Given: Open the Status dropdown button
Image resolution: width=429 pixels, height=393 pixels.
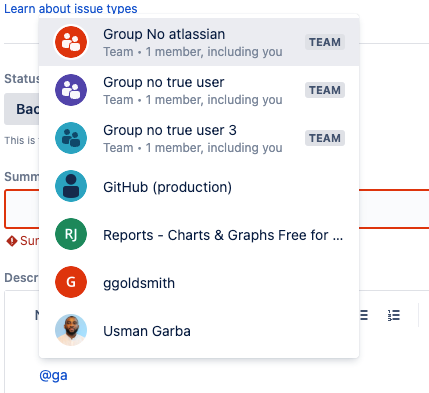Looking at the screenshot, I should pyautogui.click(x=22, y=109).
